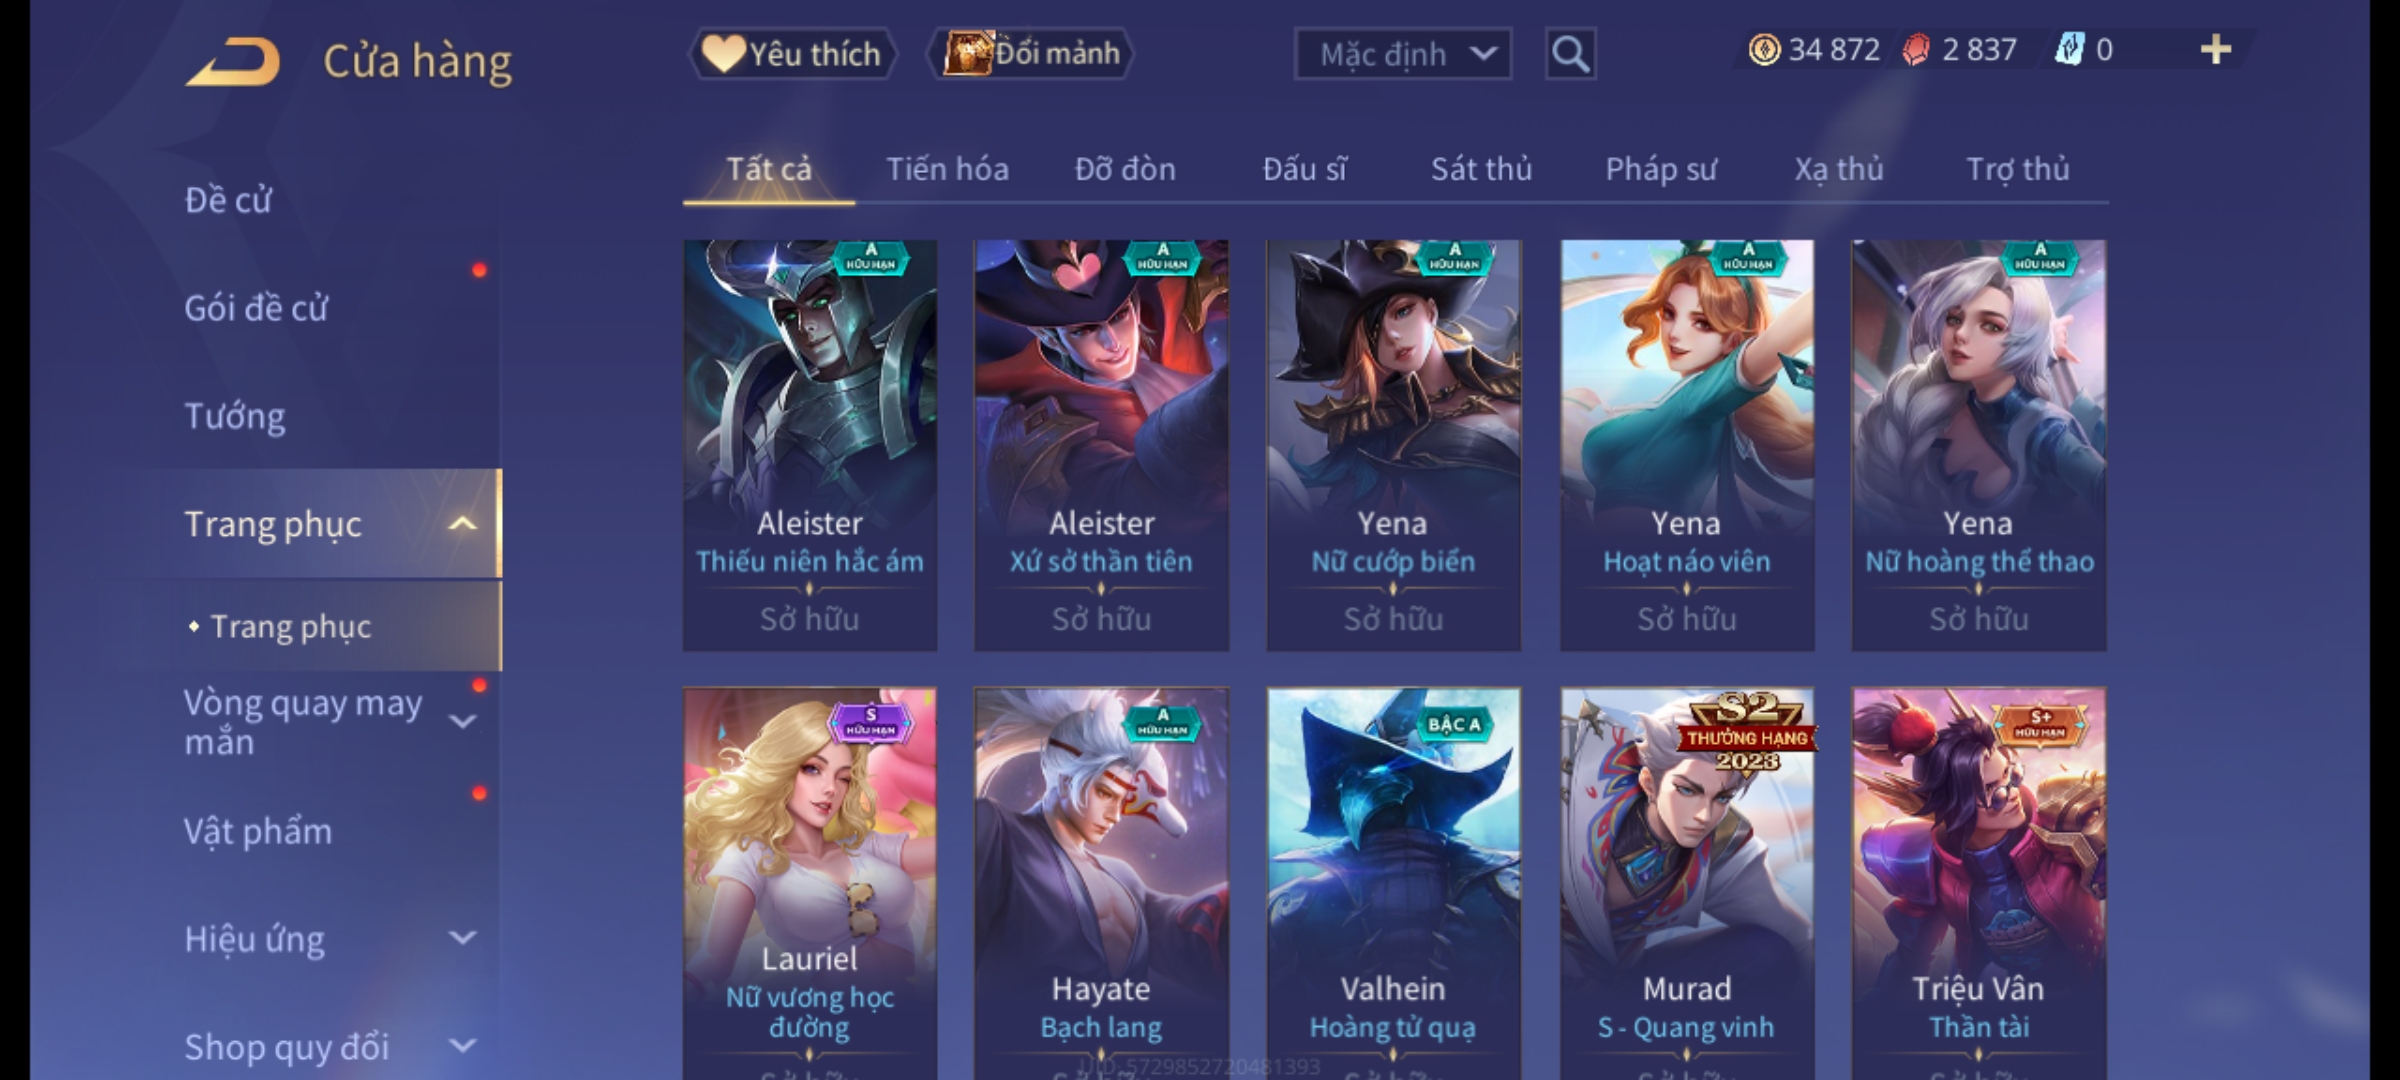This screenshot has height=1080, width=2400.
Task: Select Yena Hoạt náo viên skin card
Action: pos(1687,446)
